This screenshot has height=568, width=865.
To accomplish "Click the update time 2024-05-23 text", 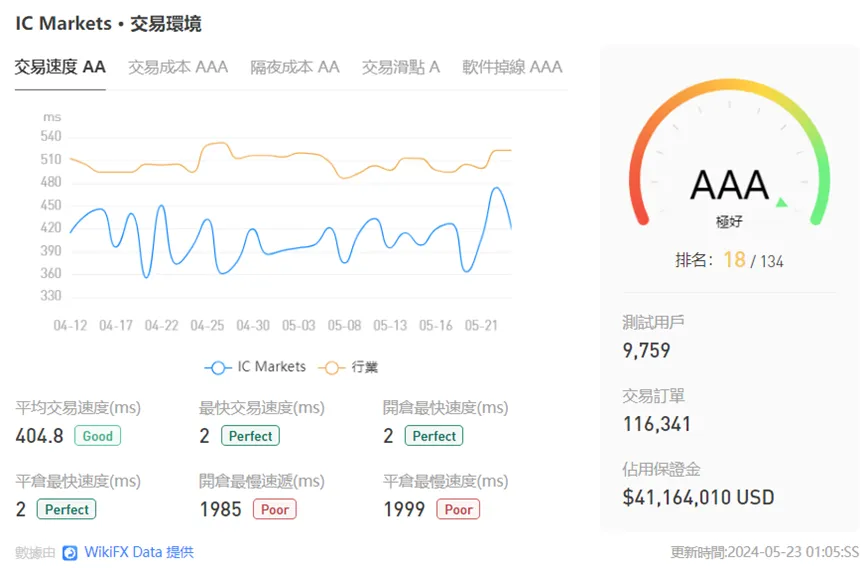I will click(765, 552).
